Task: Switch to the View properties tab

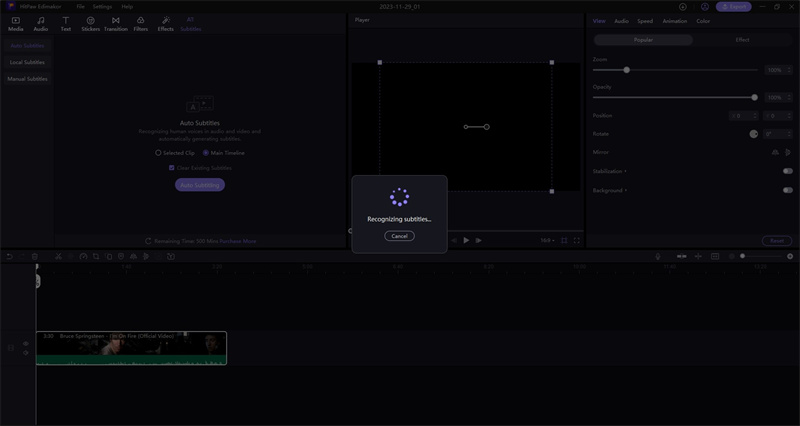Action: [x=599, y=21]
